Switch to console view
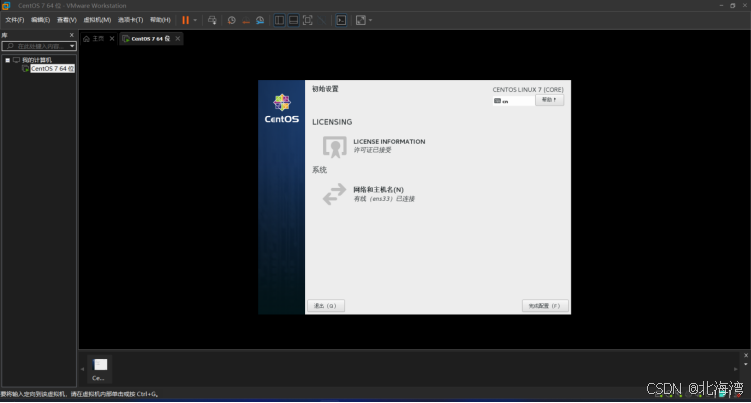This screenshot has height=403, width=751. click(341, 20)
